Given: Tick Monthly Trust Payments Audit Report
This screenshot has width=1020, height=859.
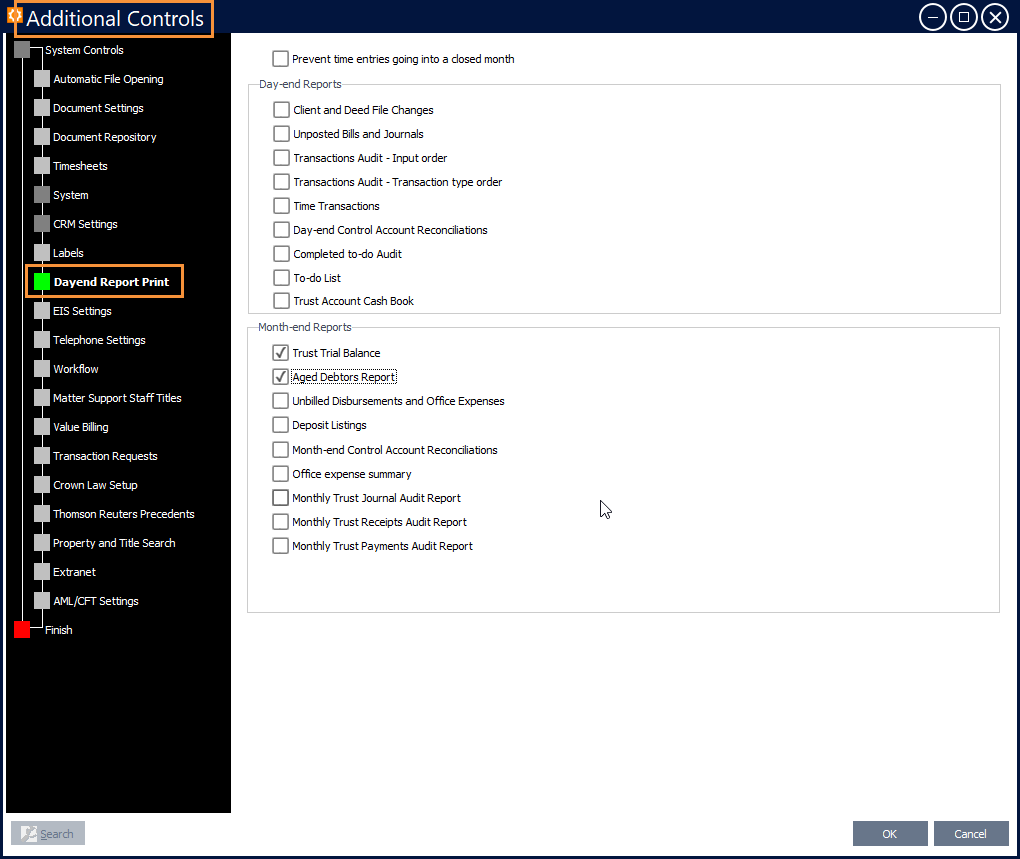Looking at the screenshot, I should coord(280,546).
